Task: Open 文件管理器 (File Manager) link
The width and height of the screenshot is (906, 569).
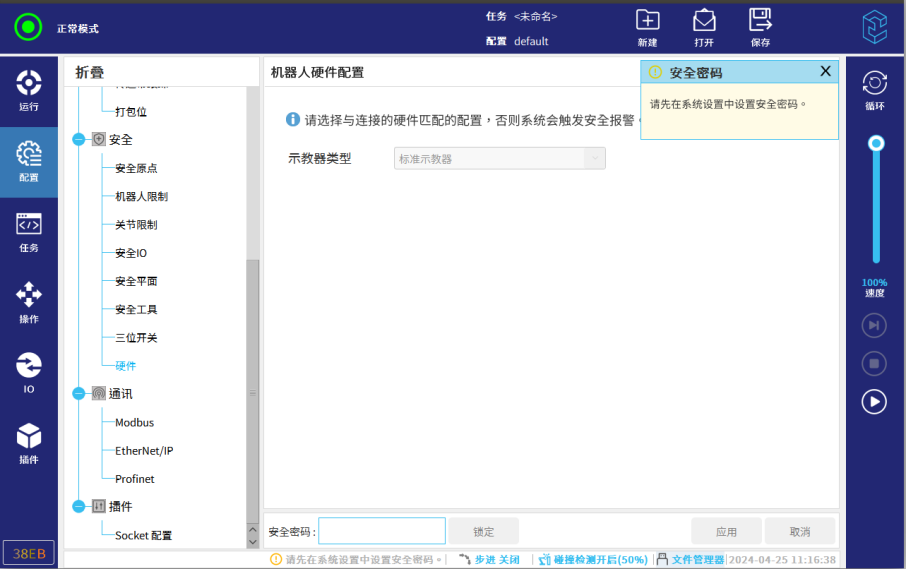Action: [x=690, y=560]
